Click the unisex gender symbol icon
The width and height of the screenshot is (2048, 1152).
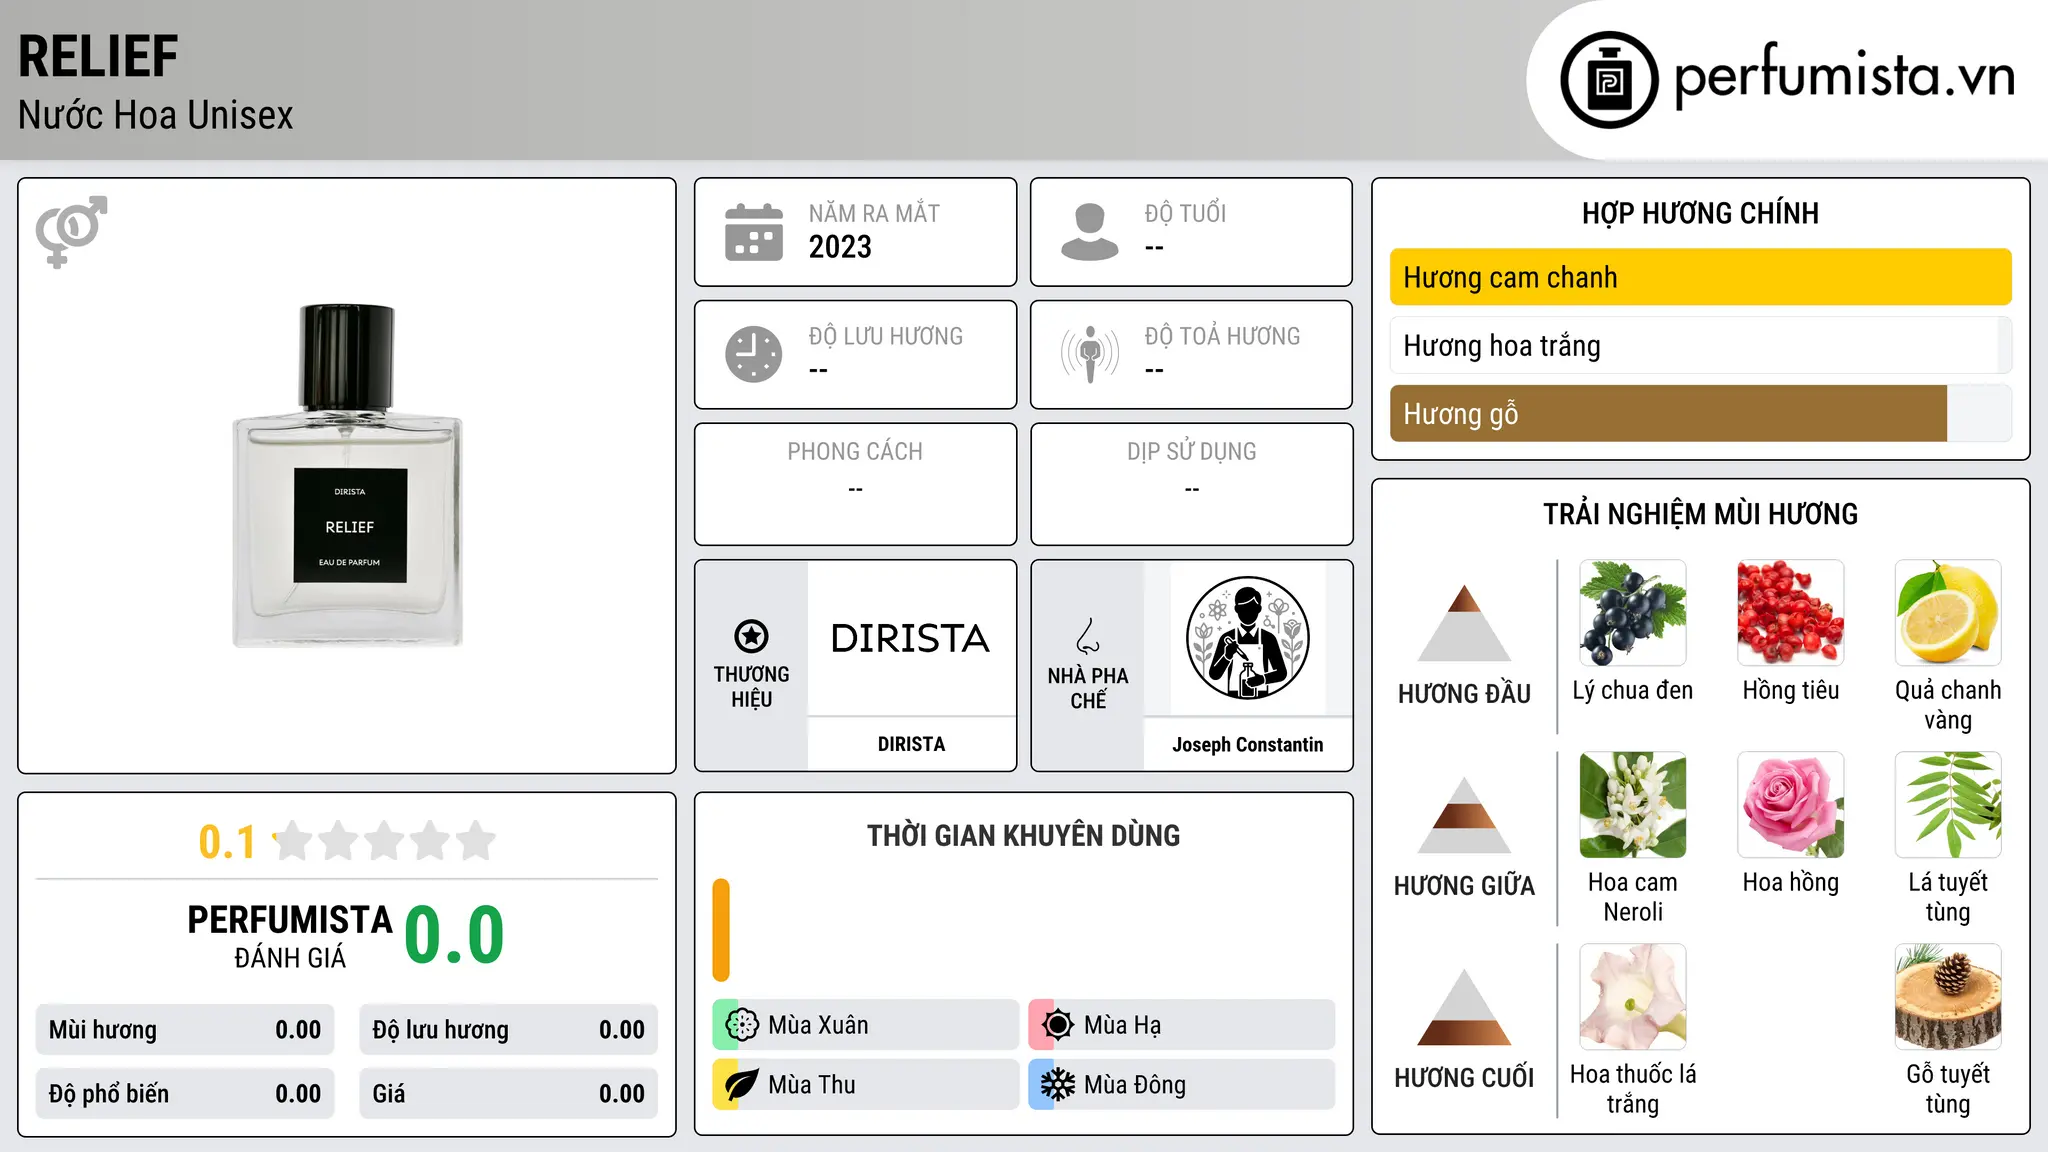pyautogui.click(x=71, y=231)
